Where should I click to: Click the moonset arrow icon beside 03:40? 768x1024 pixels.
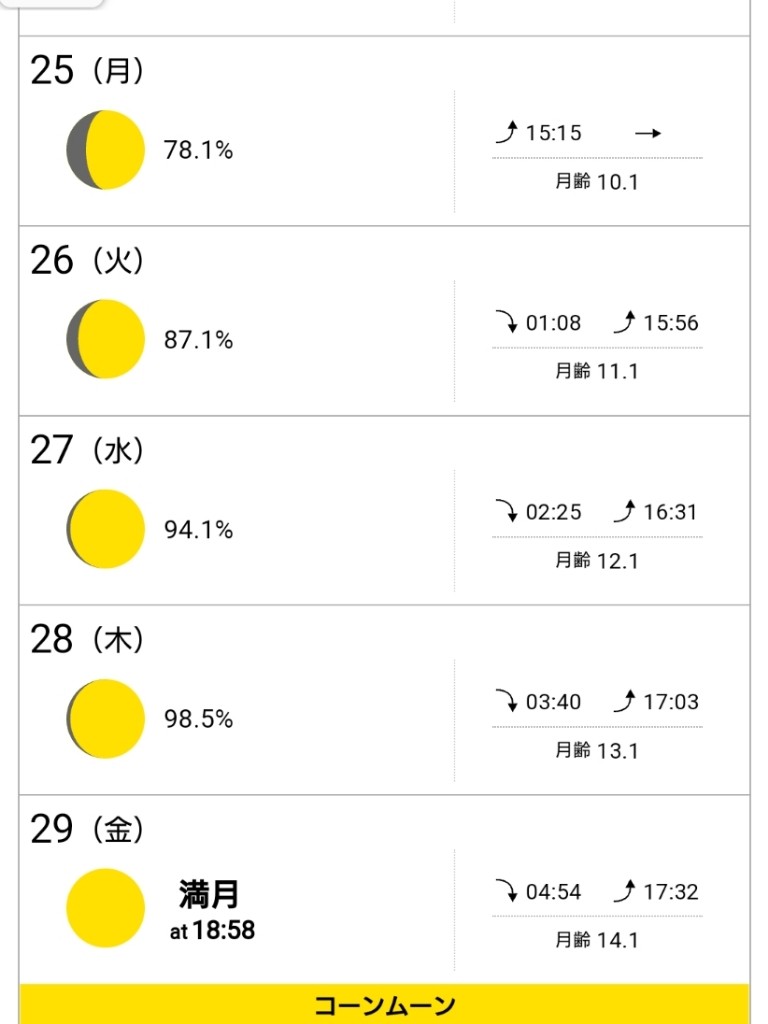(507, 700)
